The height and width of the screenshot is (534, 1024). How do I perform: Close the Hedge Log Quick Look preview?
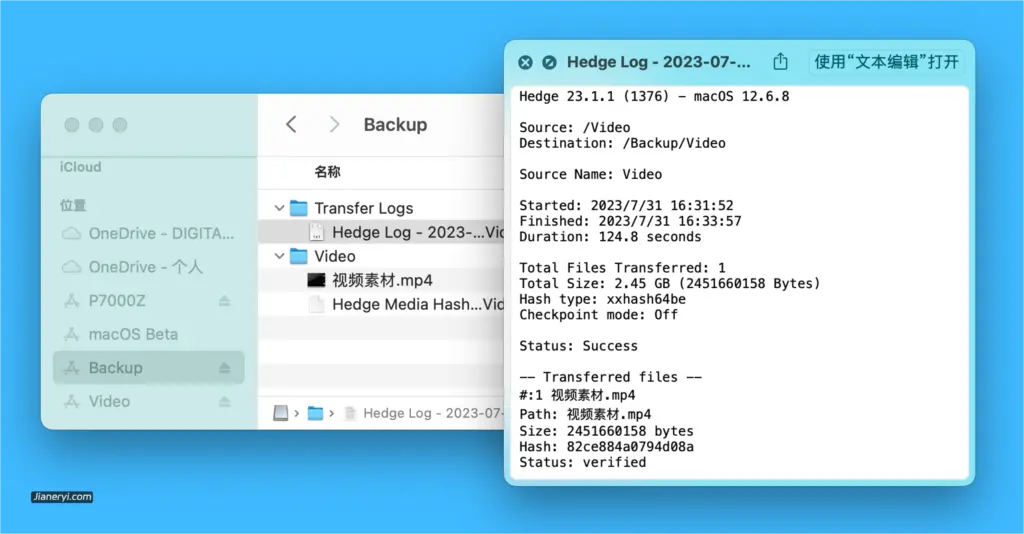(525, 62)
